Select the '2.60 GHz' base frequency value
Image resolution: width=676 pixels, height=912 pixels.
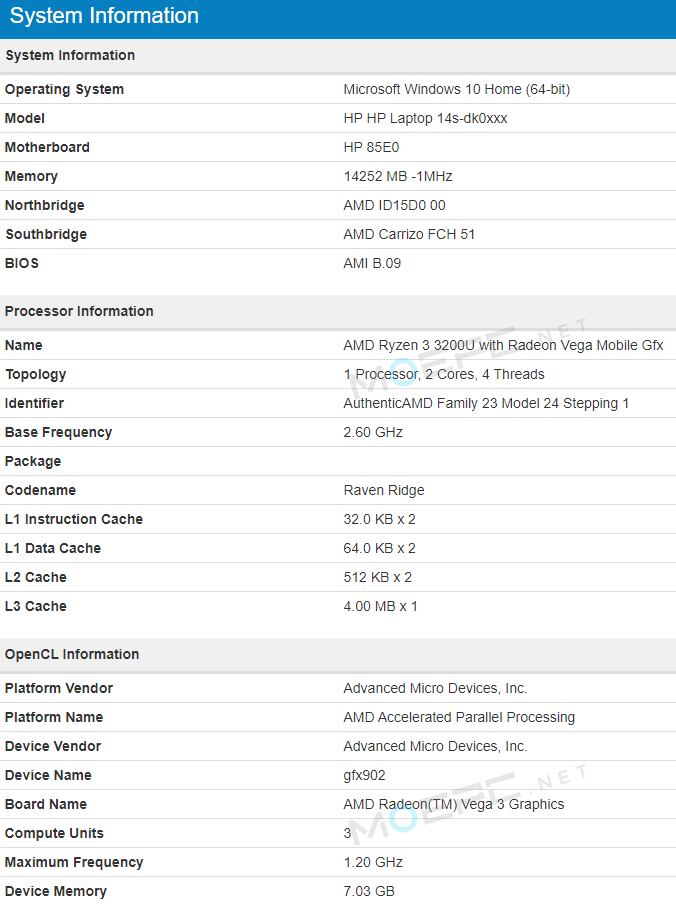tap(373, 432)
